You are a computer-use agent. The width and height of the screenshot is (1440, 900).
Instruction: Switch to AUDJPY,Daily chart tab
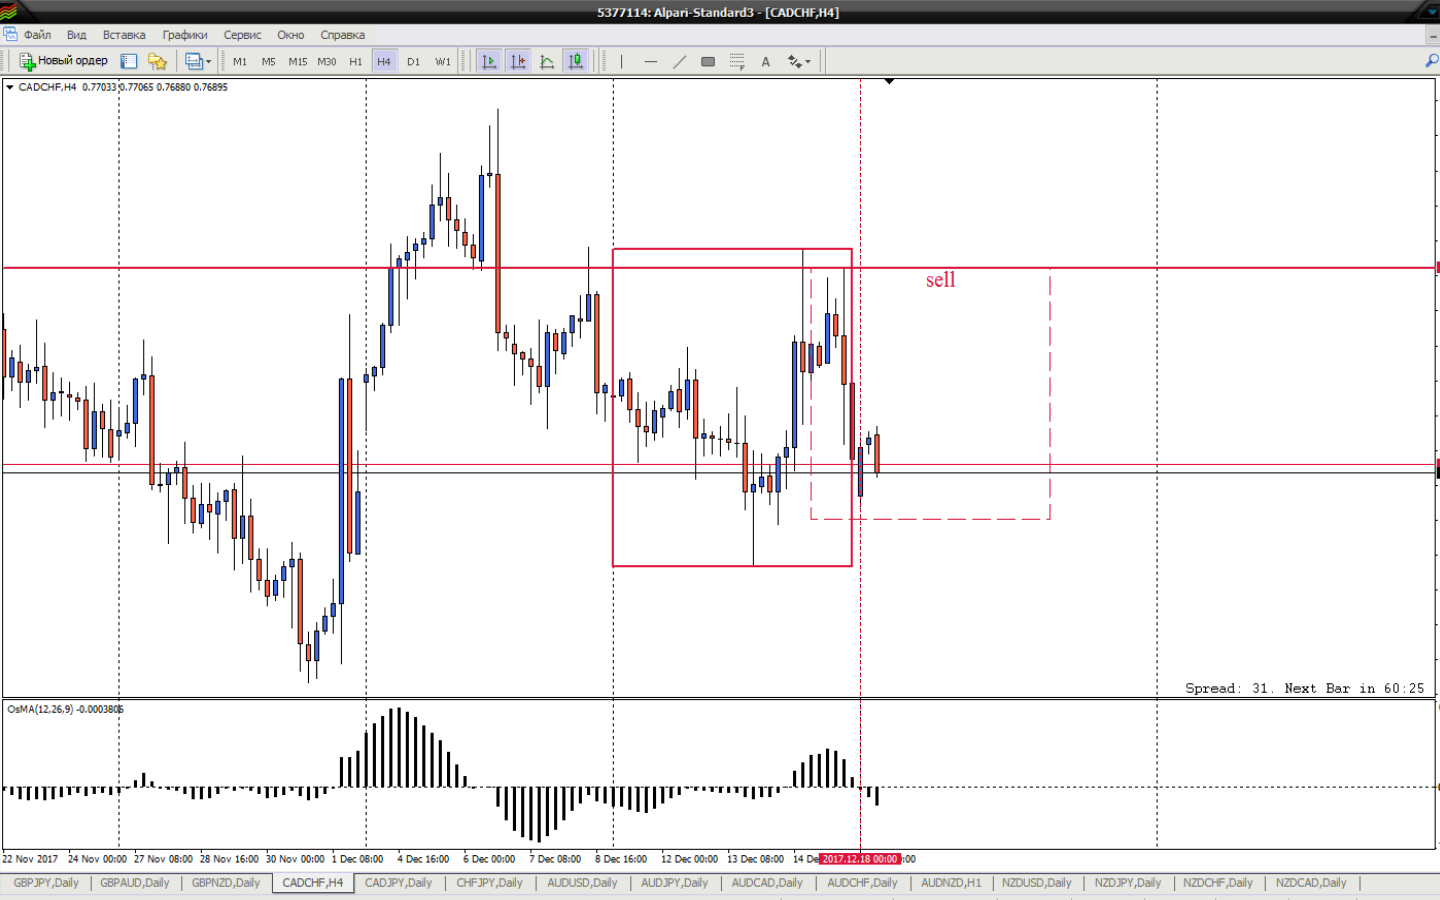coord(674,883)
